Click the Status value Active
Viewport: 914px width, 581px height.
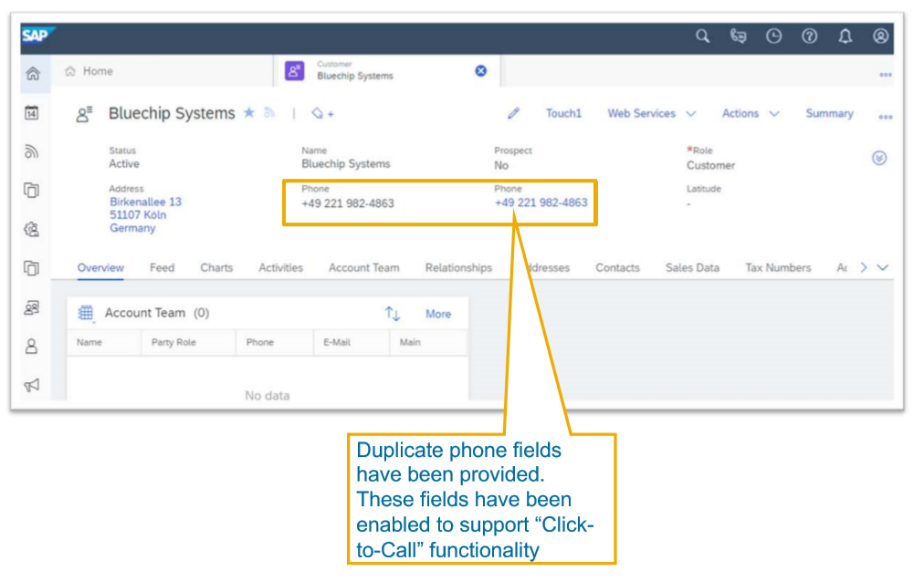[124, 164]
